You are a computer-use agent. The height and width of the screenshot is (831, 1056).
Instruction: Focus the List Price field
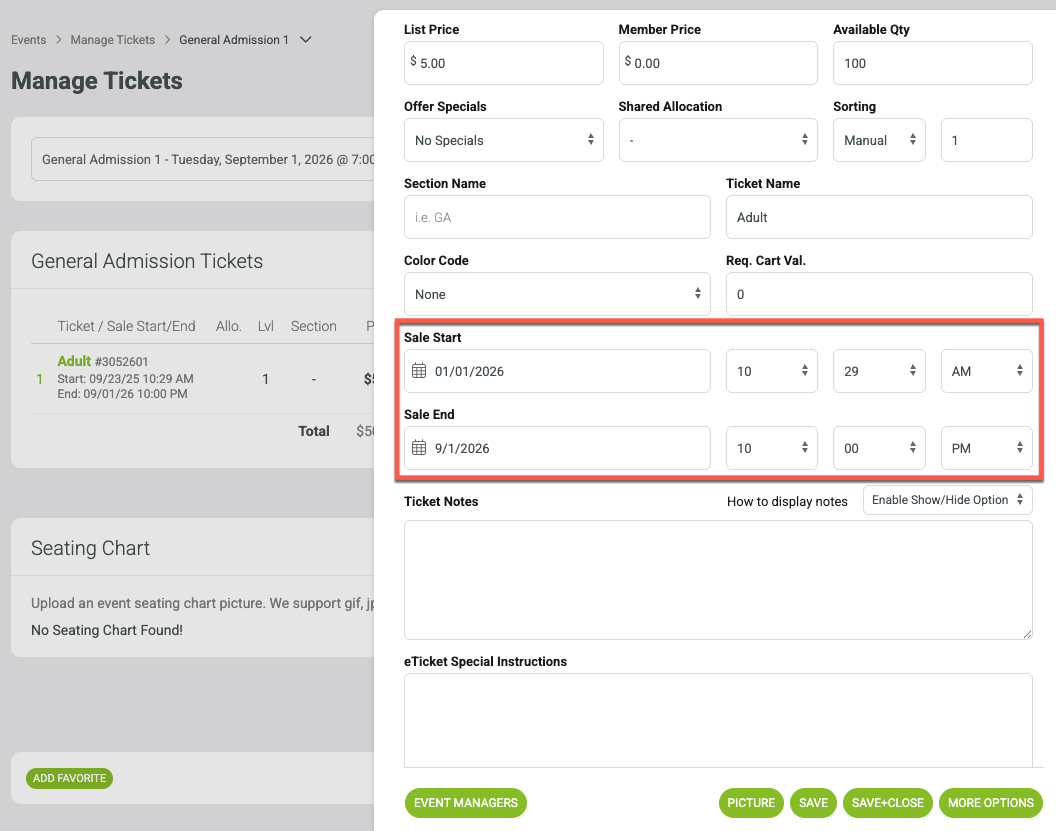coord(503,63)
